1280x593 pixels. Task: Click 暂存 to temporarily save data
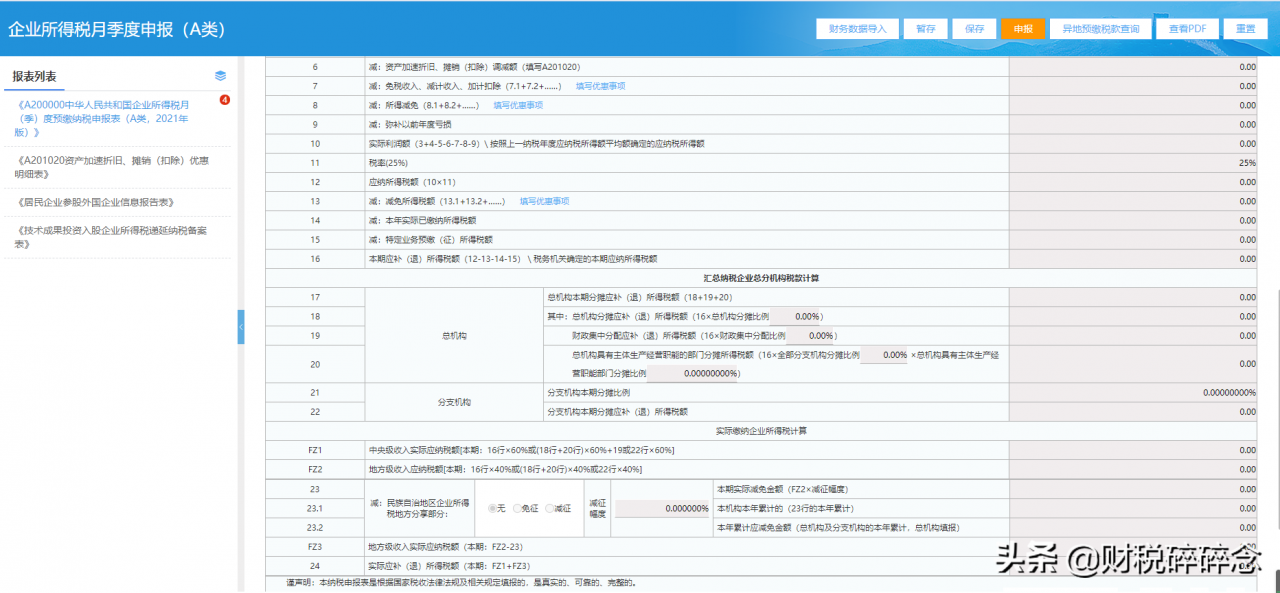(x=925, y=28)
